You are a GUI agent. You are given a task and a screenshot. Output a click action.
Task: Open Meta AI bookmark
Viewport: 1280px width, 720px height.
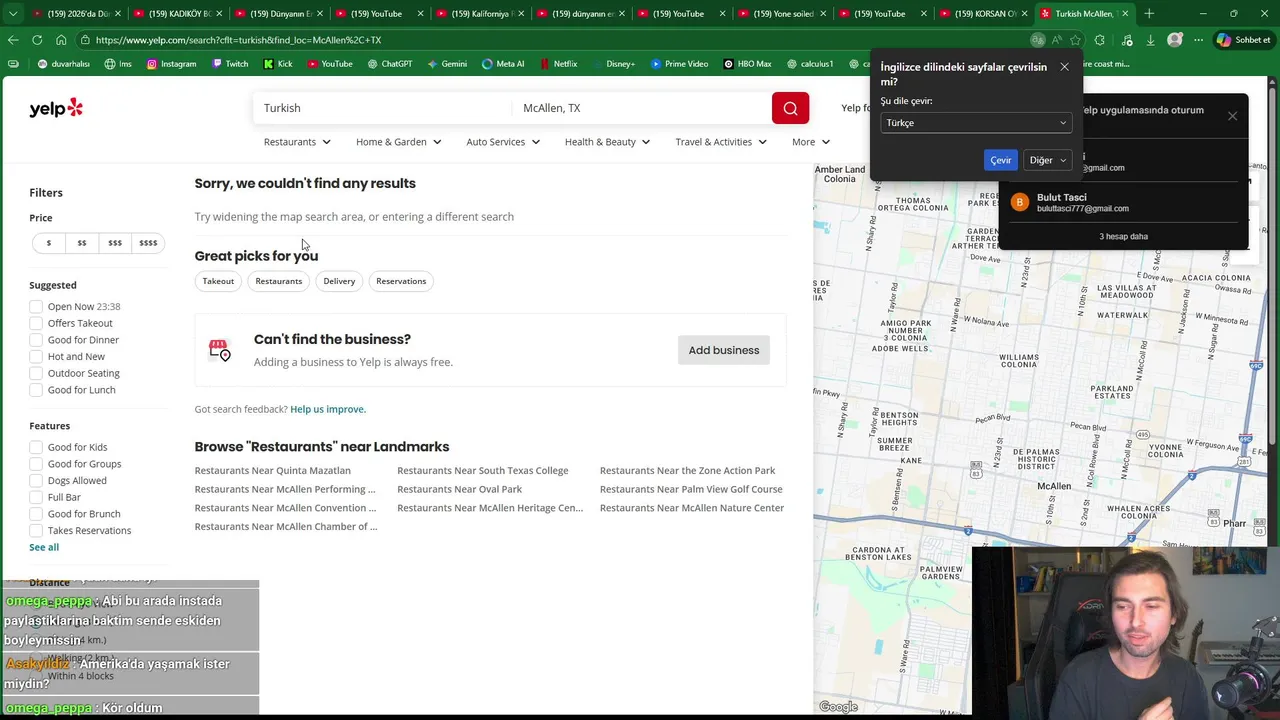(503, 64)
